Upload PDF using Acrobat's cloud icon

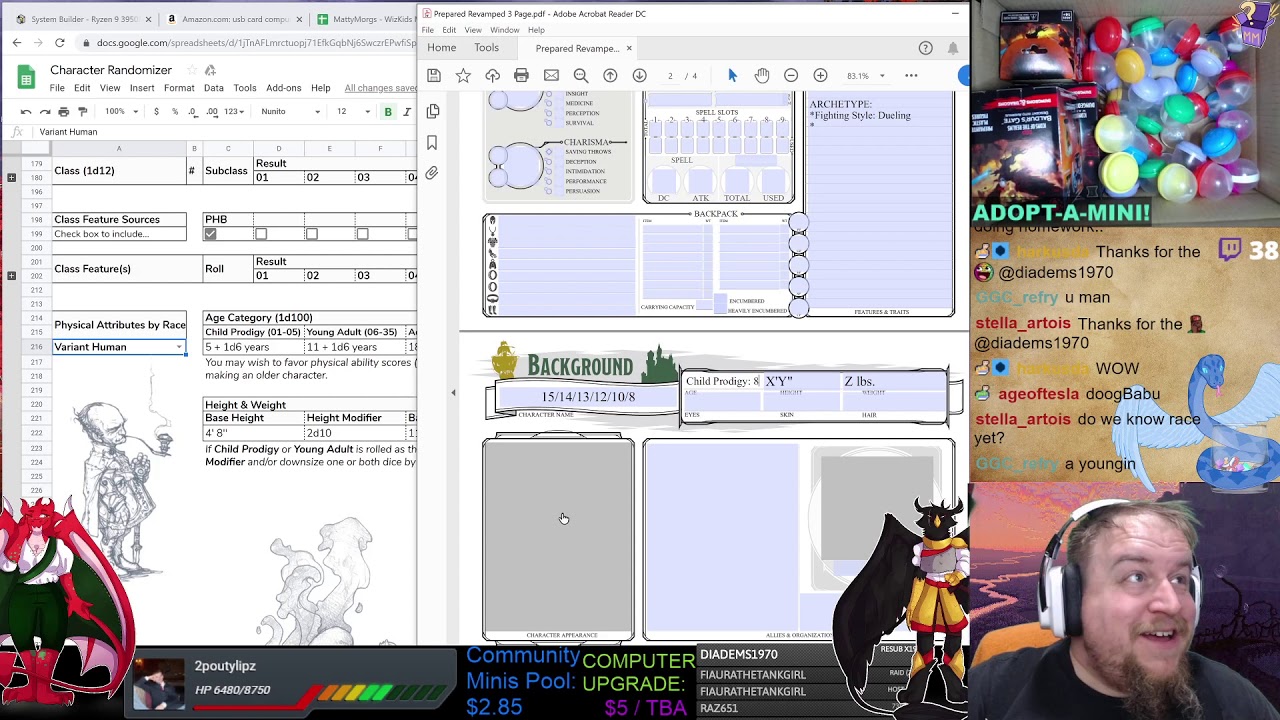[492, 76]
